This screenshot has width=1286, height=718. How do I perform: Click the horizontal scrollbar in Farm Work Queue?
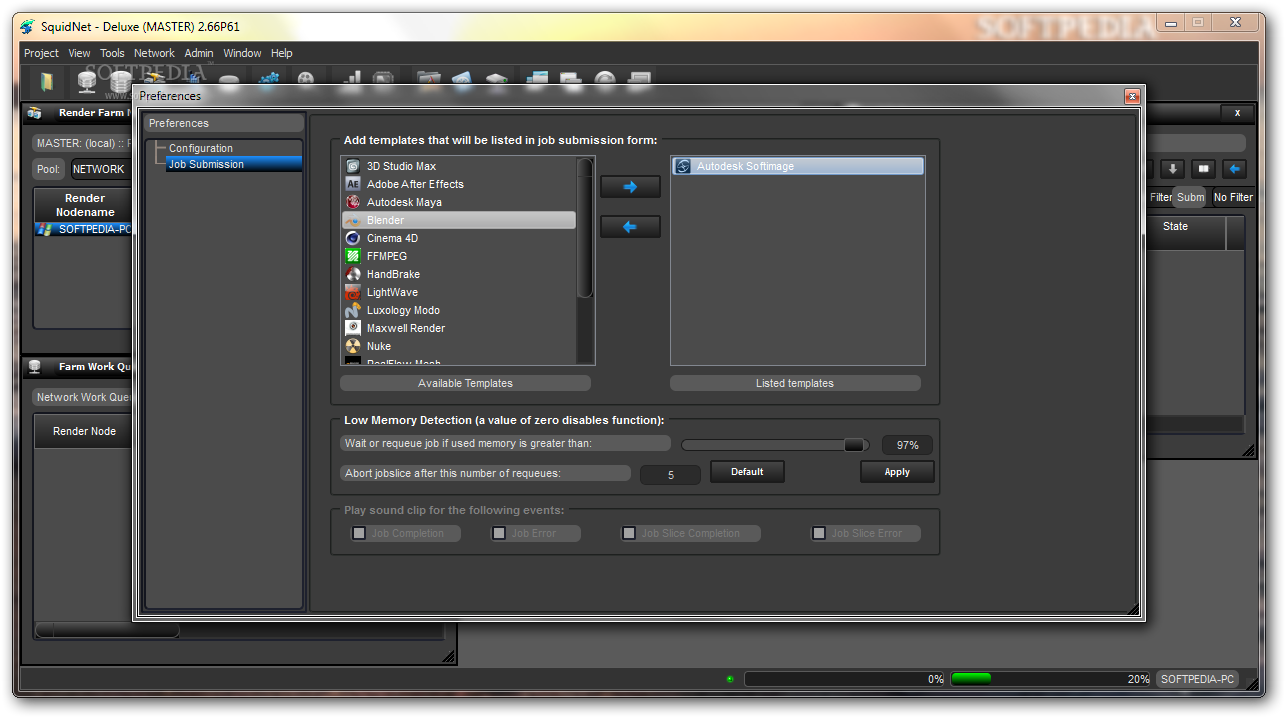(106, 631)
